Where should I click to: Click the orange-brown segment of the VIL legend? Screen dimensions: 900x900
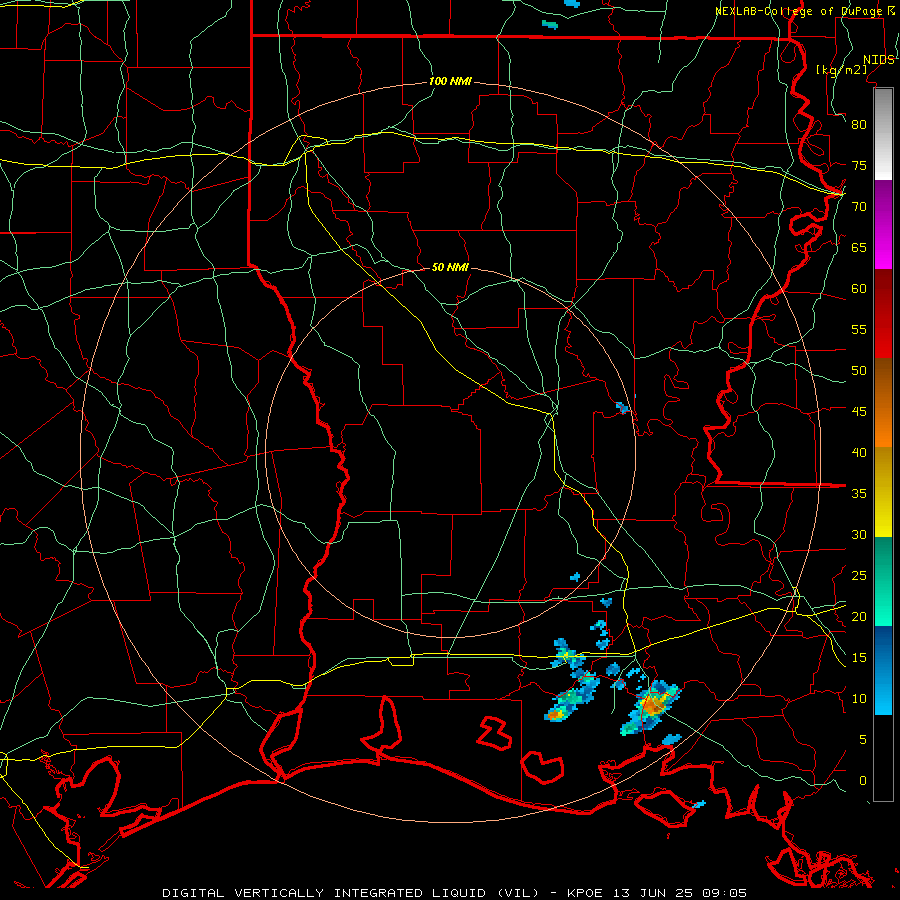click(x=883, y=403)
